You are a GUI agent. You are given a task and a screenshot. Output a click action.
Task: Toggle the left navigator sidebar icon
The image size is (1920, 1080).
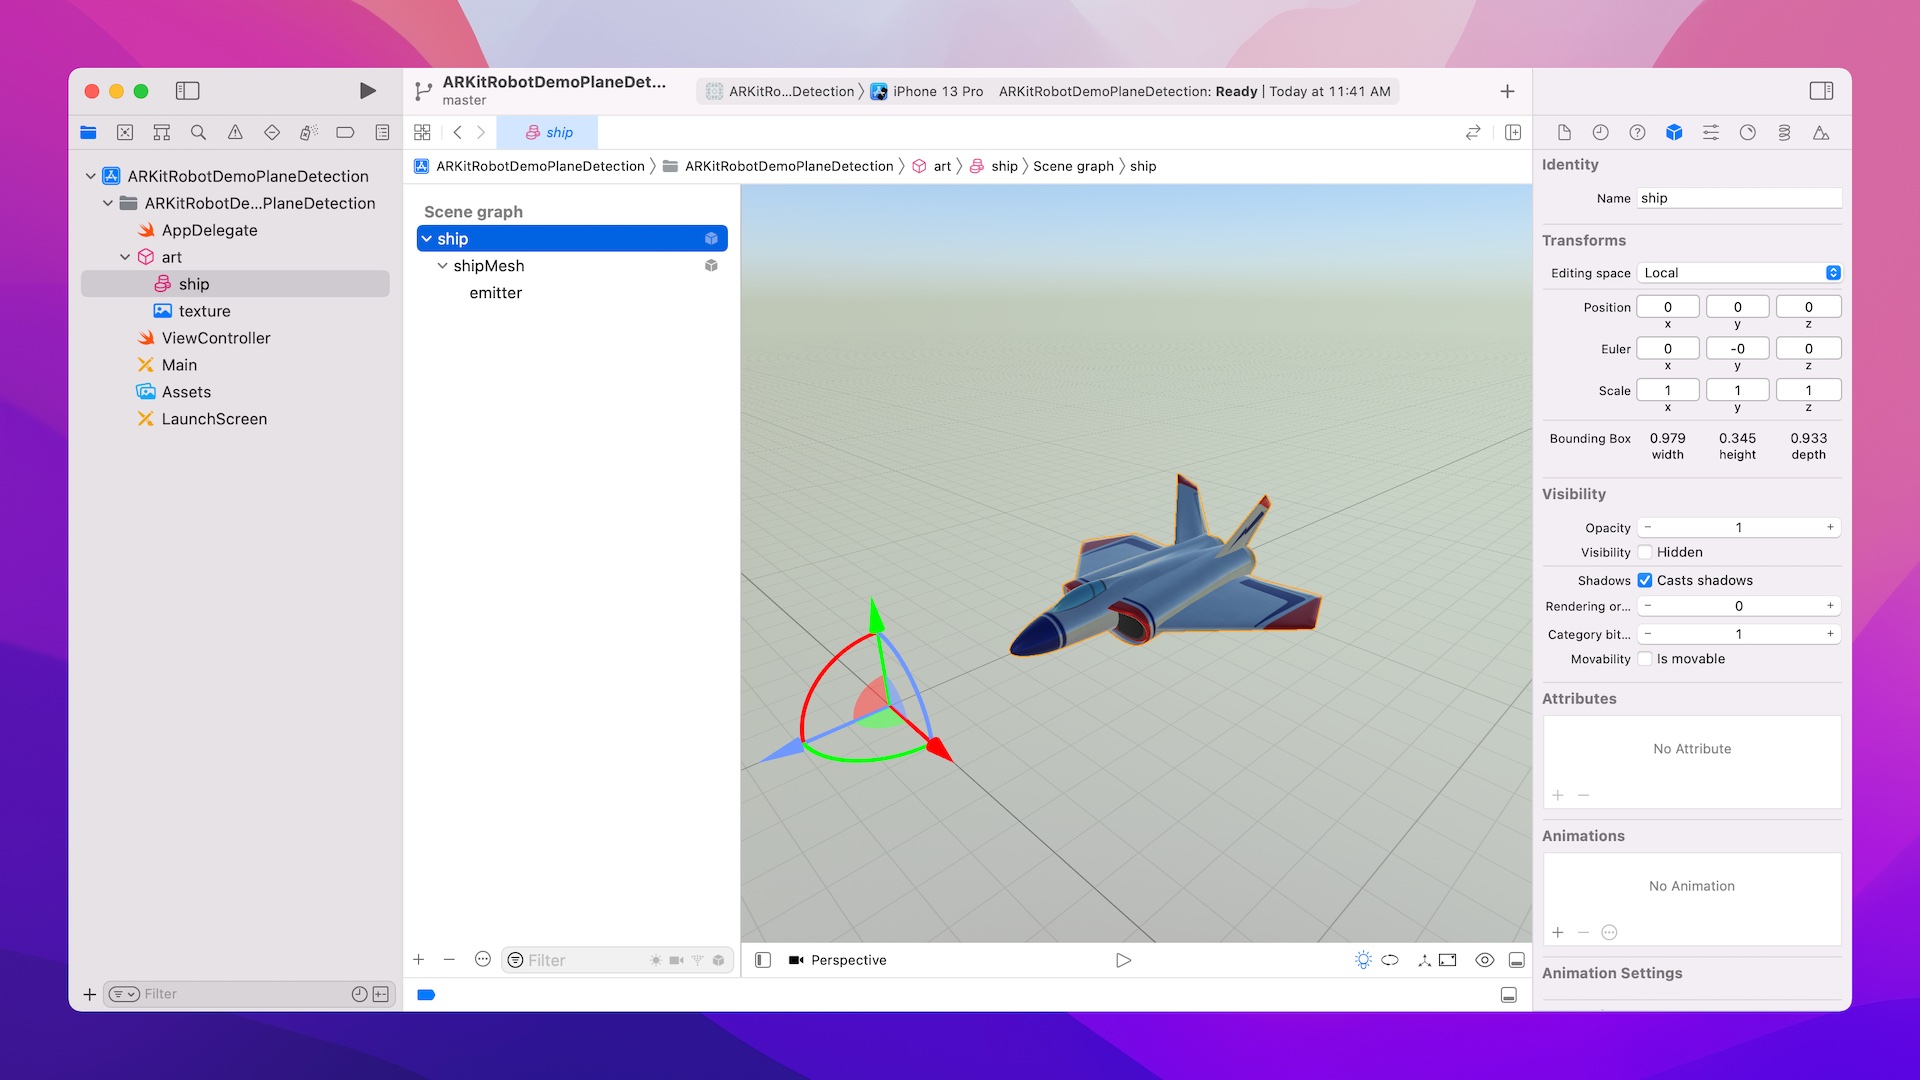(187, 91)
